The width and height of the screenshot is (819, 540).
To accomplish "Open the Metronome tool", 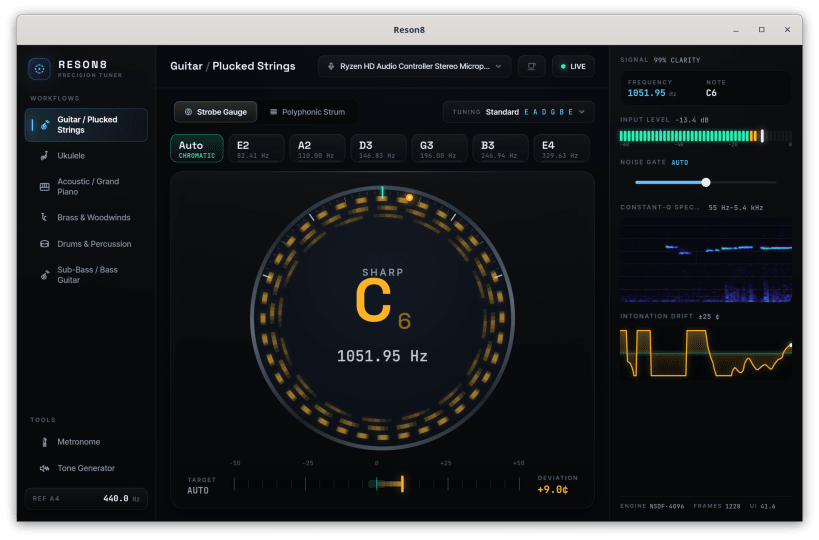I will pyautogui.click(x=86, y=442).
